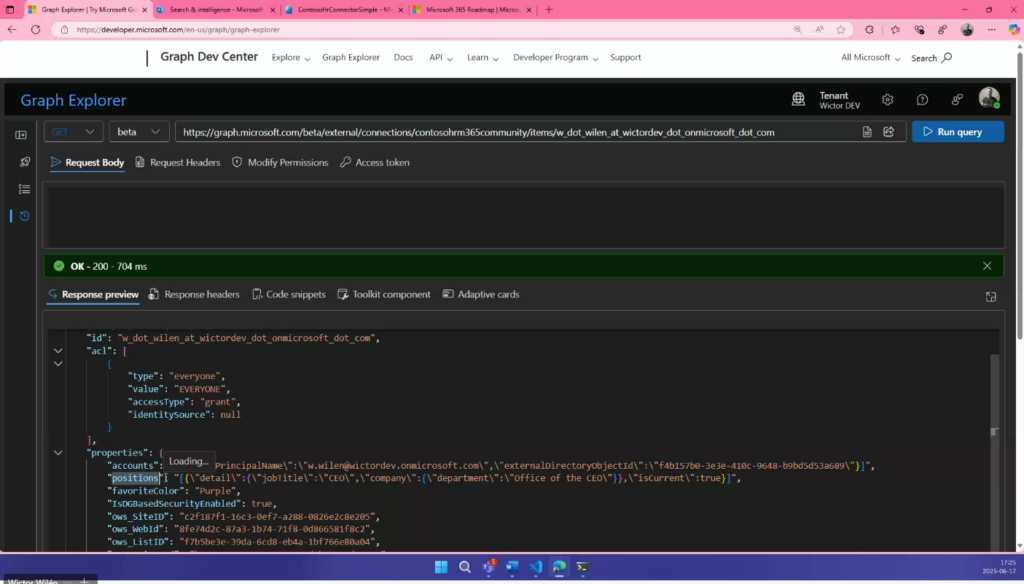Open the Read aloud icon in address bar
Image resolution: width=1024 pixels, height=584 pixels.
point(819,29)
